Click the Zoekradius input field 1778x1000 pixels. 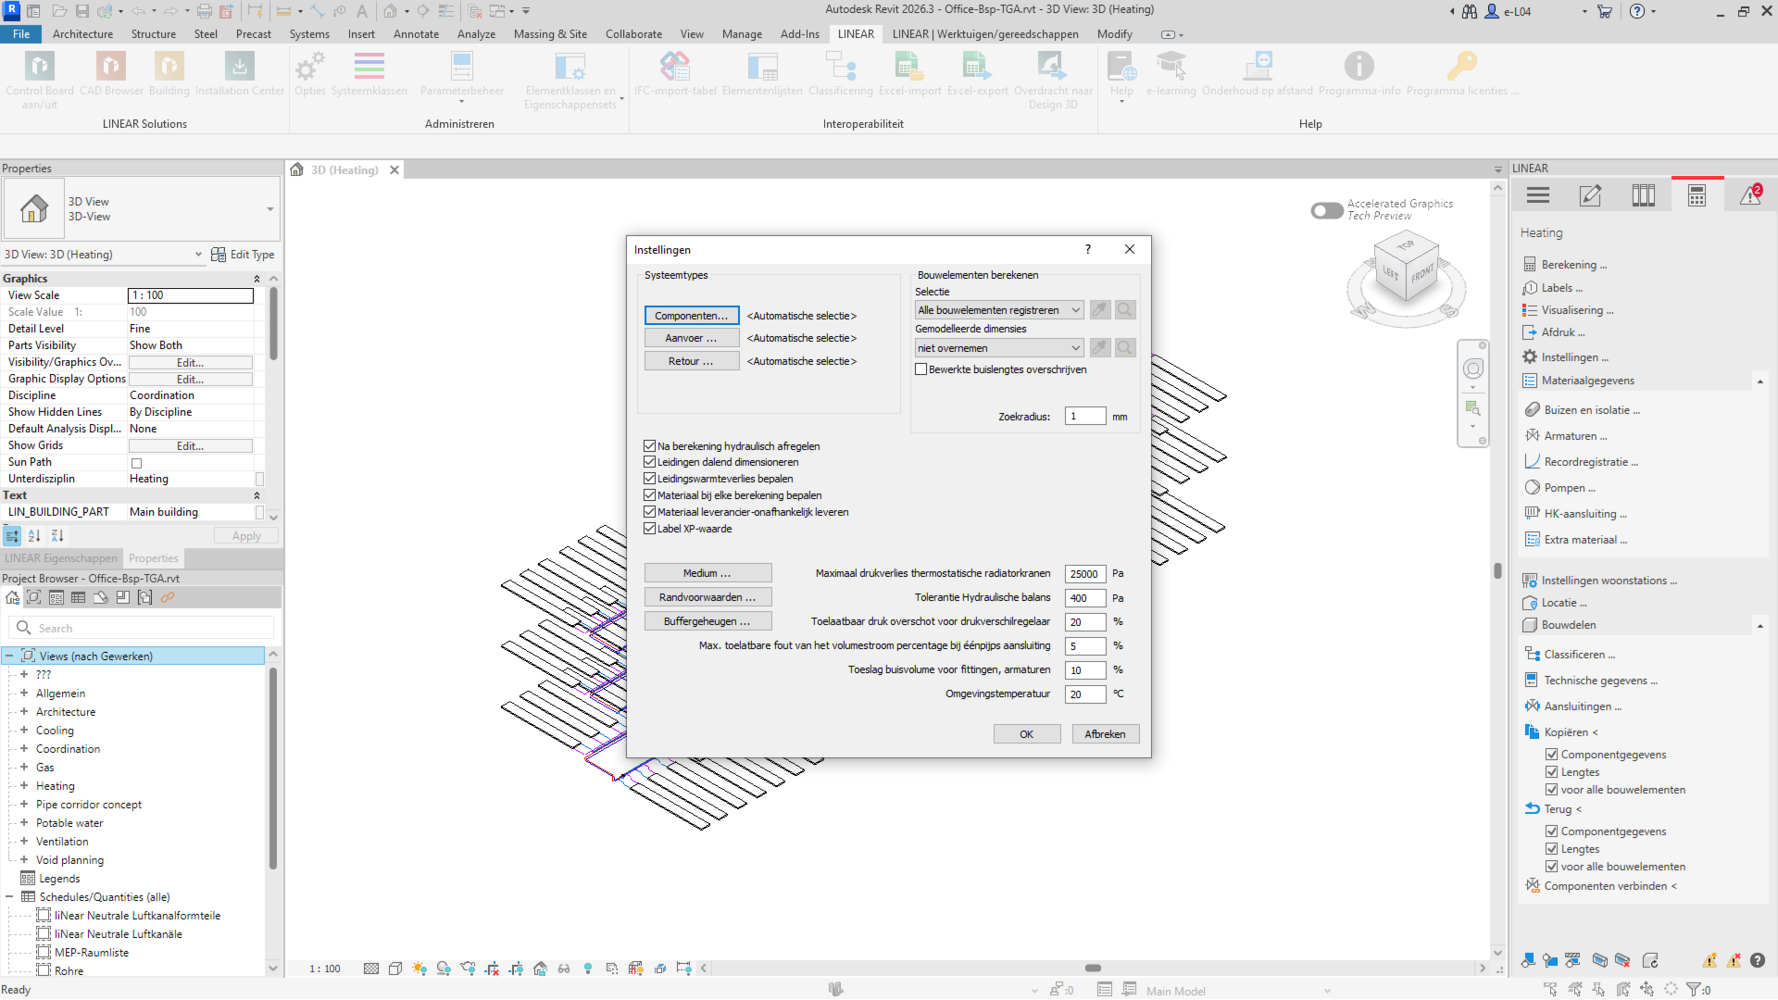click(x=1084, y=416)
